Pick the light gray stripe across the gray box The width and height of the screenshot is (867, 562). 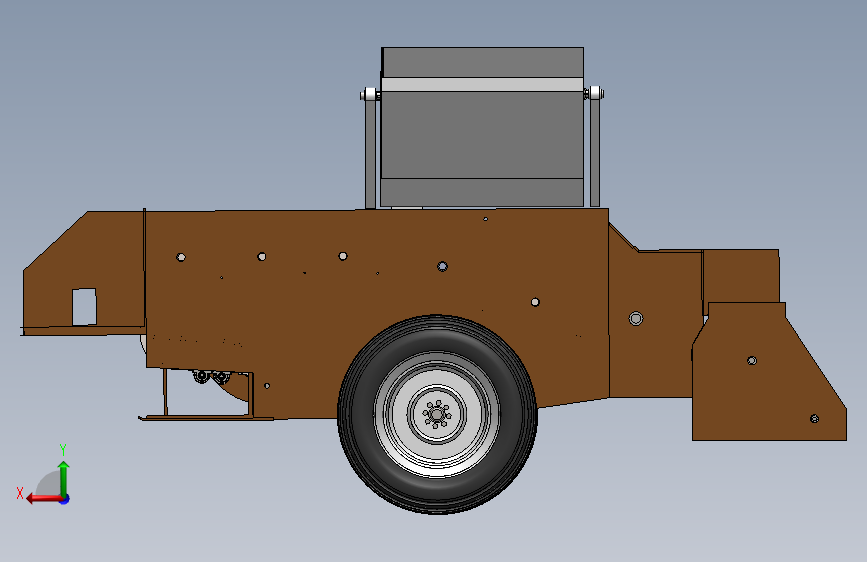[x=482, y=85]
